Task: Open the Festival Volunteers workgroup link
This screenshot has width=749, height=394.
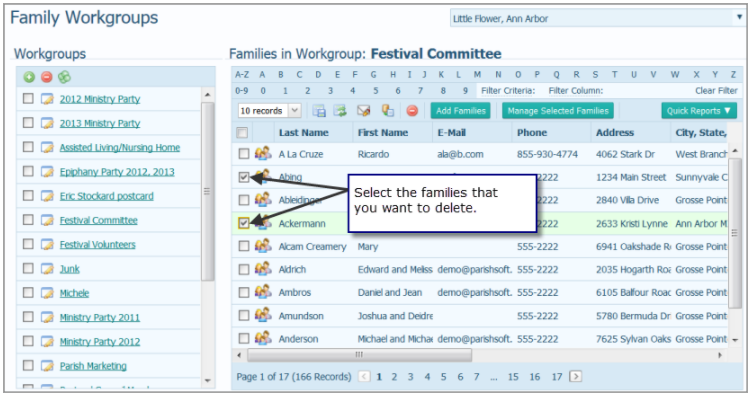Action: 97,245
